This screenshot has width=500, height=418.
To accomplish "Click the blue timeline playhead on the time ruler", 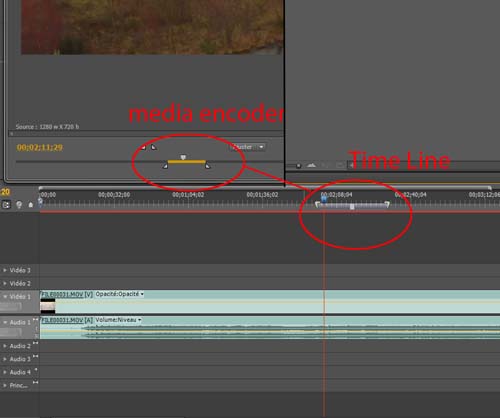I will [324, 199].
